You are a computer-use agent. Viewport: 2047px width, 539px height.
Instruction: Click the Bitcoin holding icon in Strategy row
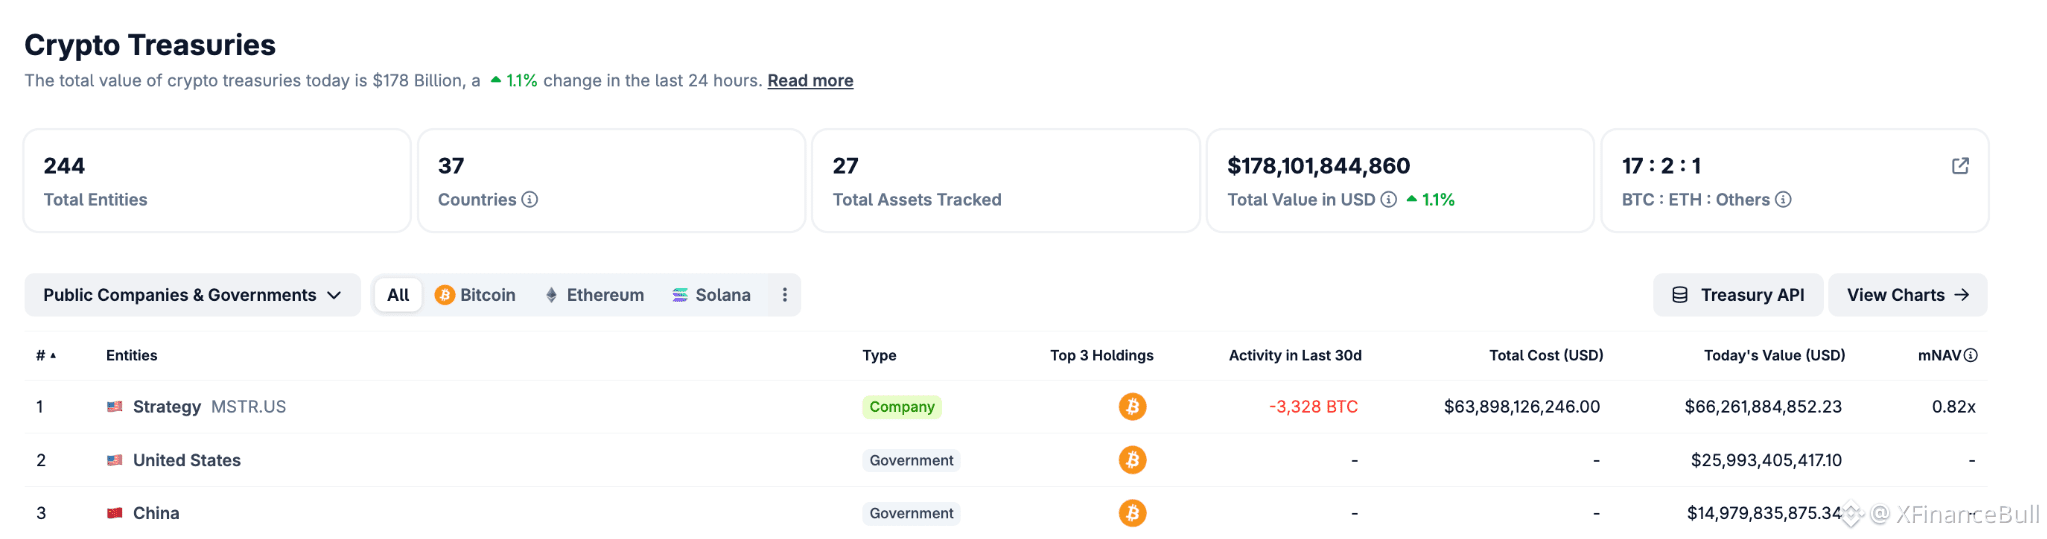click(x=1132, y=407)
